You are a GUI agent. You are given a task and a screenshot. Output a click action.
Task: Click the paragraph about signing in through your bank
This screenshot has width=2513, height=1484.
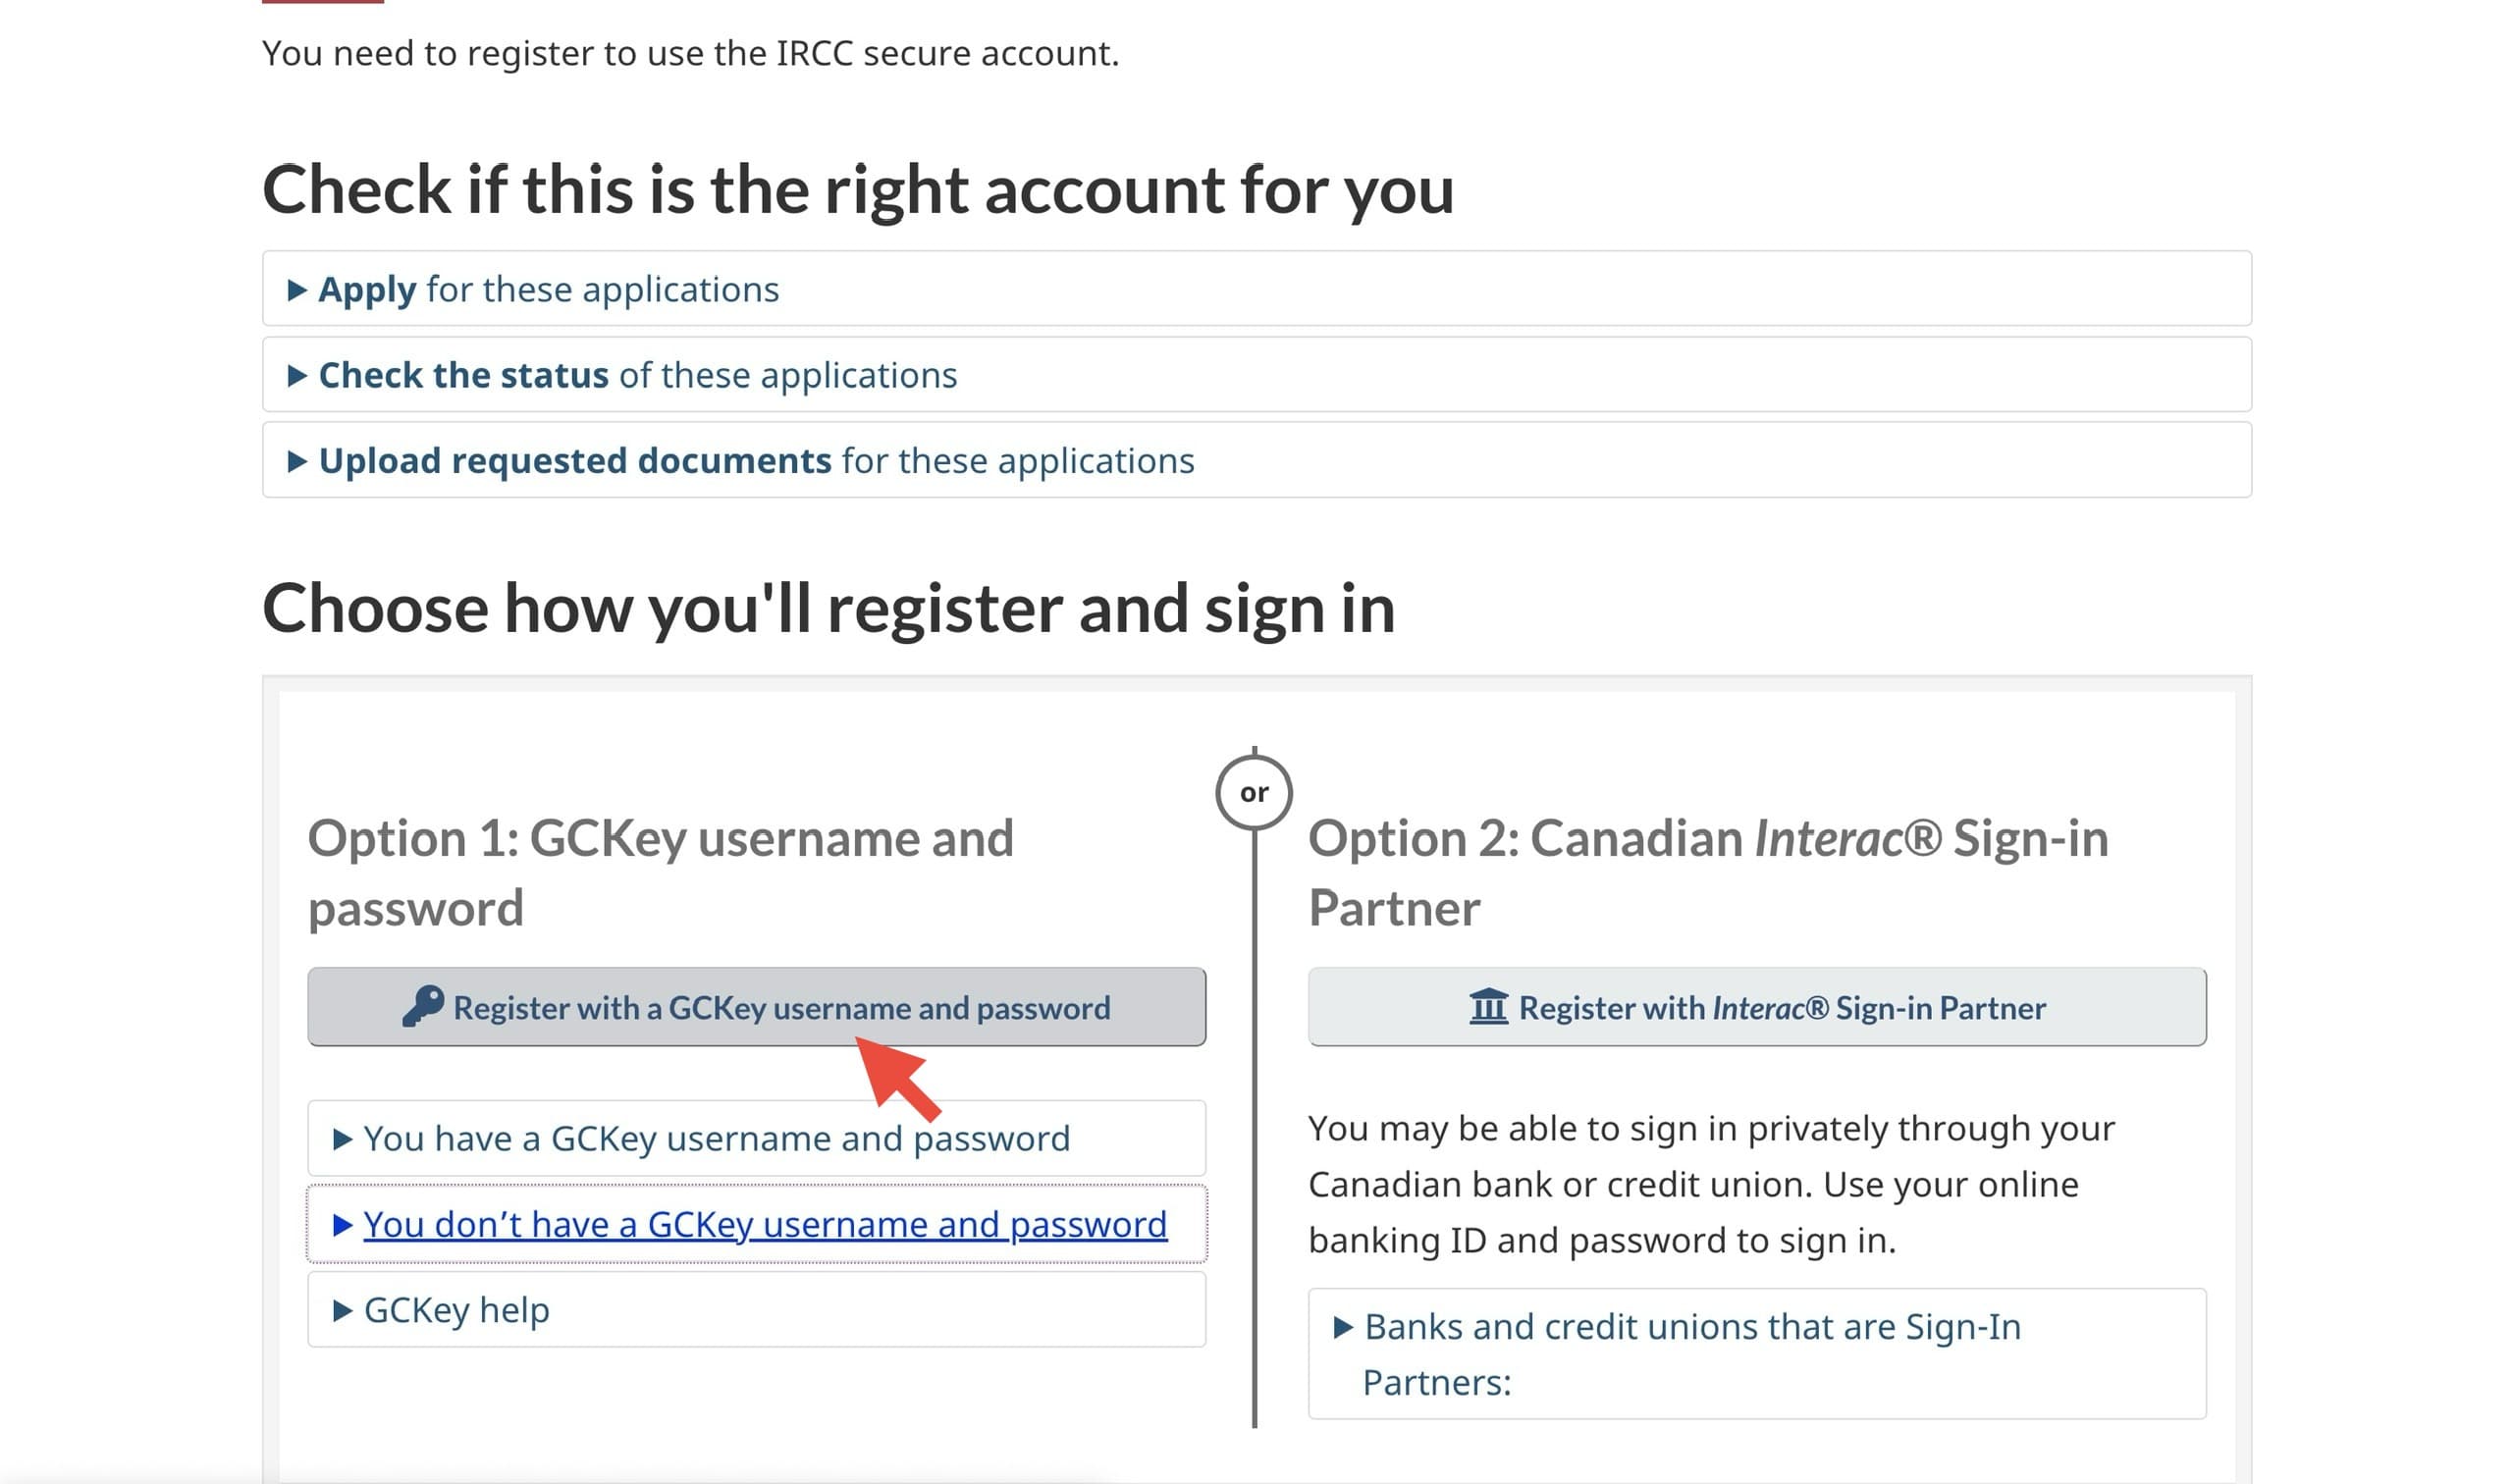point(1710,1184)
